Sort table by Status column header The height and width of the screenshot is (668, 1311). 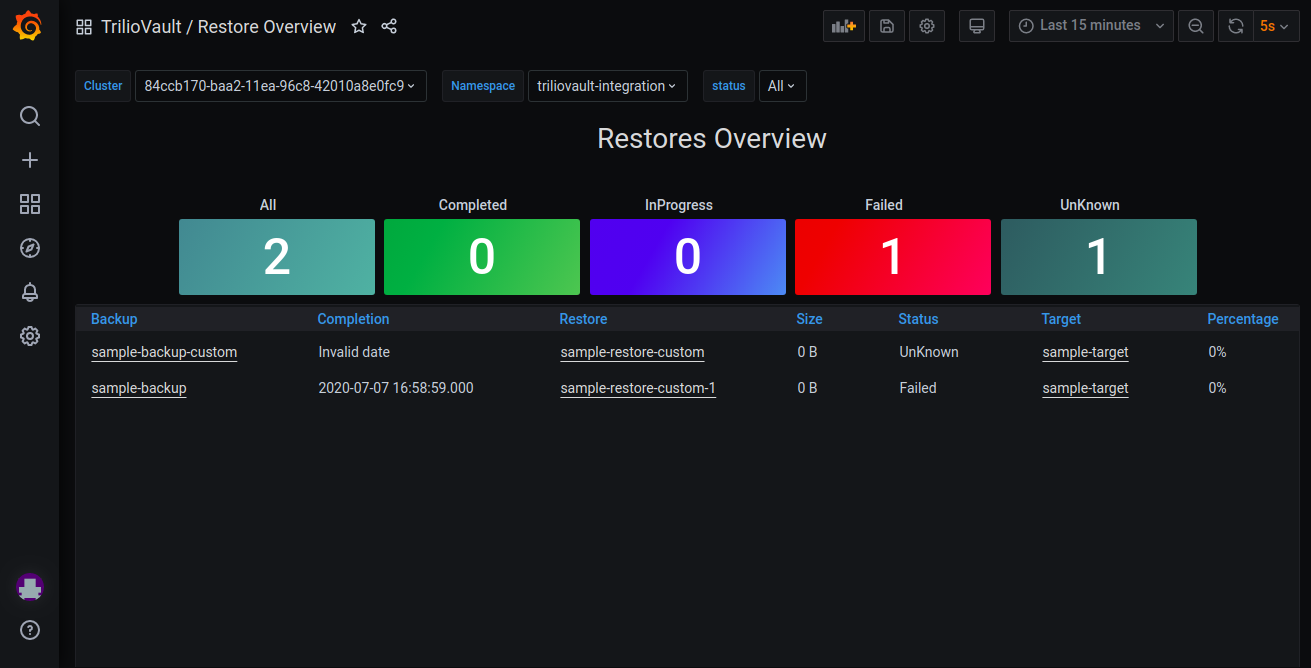pyautogui.click(x=918, y=319)
